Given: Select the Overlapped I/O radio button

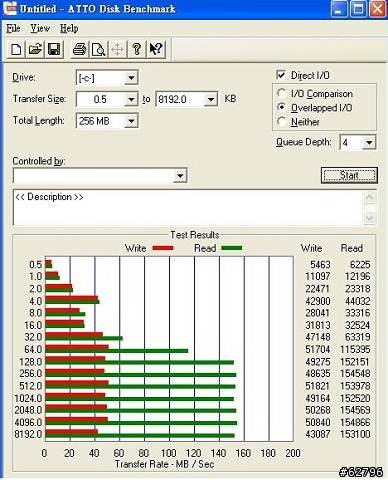Looking at the screenshot, I should (x=282, y=107).
